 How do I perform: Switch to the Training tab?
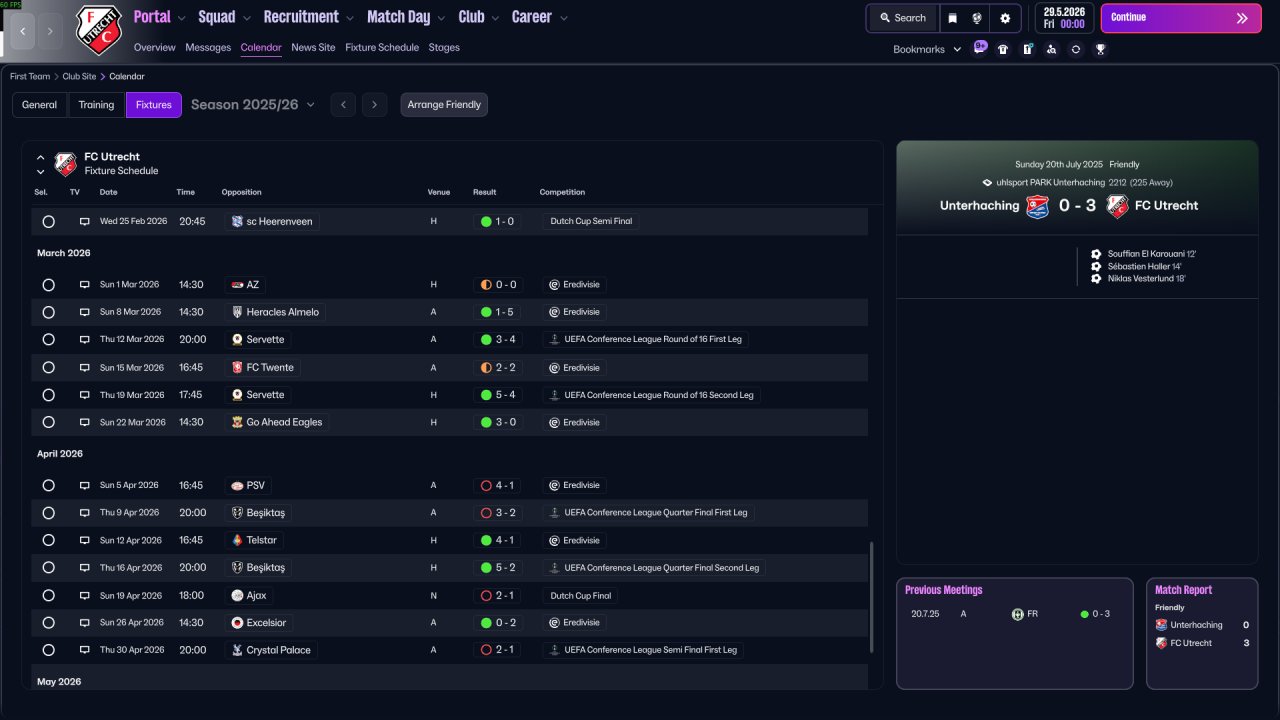coord(96,105)
